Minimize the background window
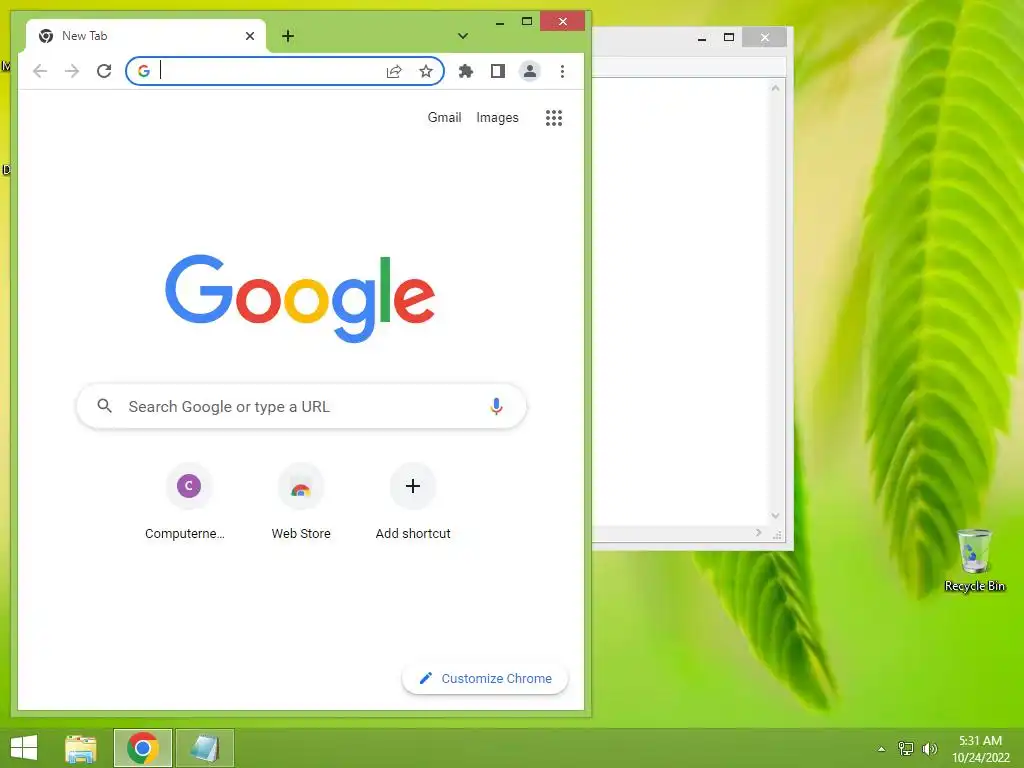Screen dimensions: 1024x768 702,38
